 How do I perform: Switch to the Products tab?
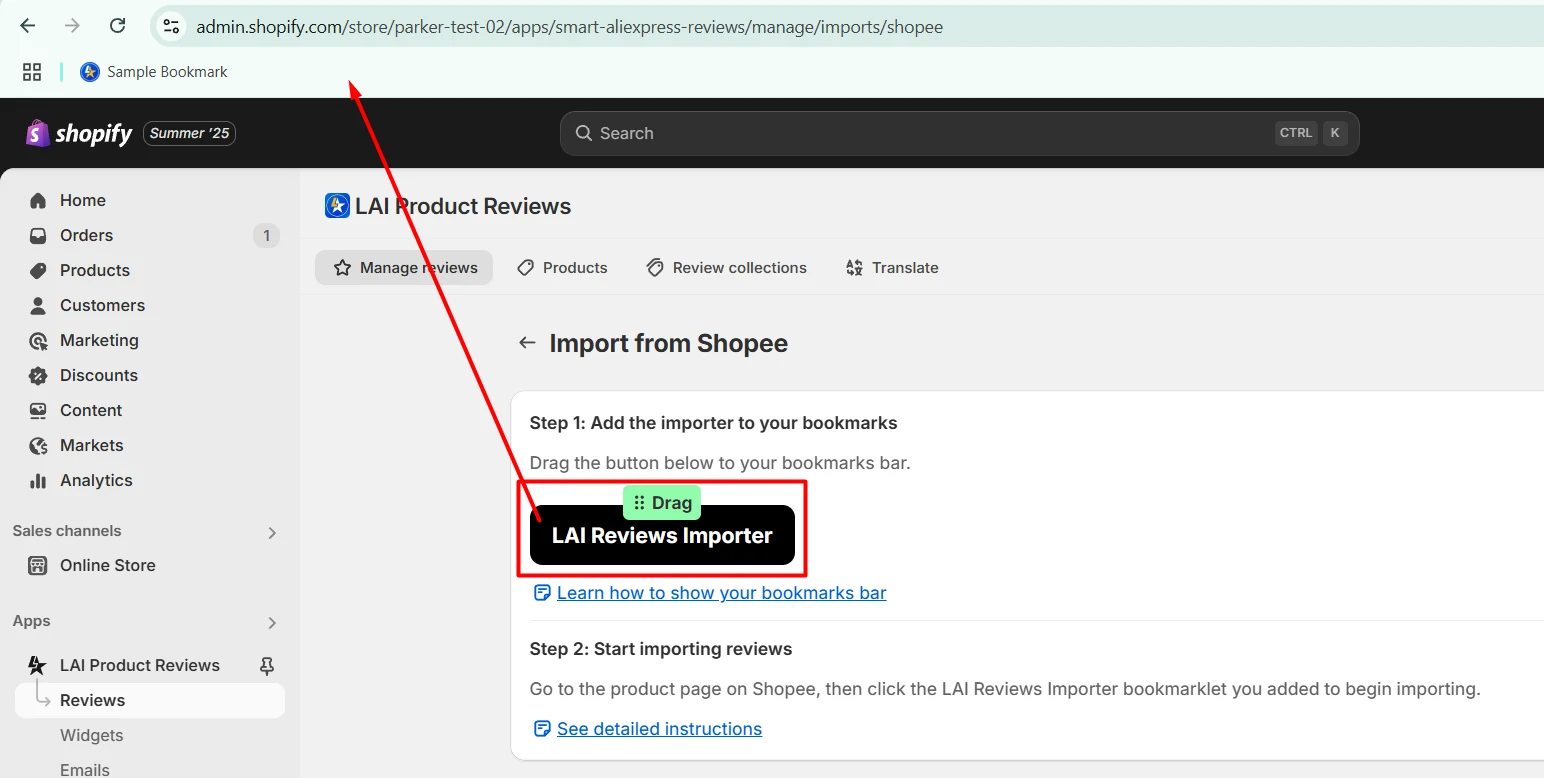[x=562, y=268]
